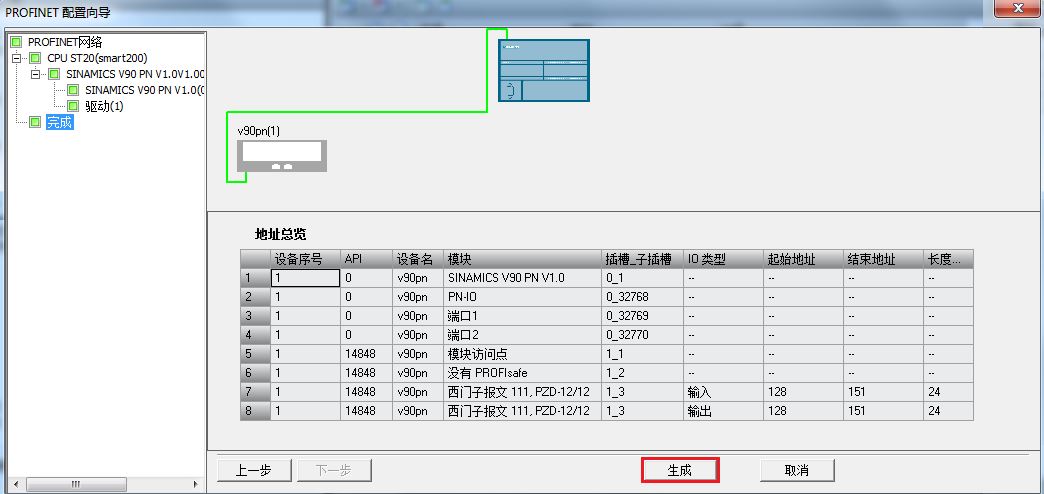Image resolution: width=1044 pixels, height=494 pixels.
Task: Click the IO 类型 column header
Action: pyautogui.click(x=723, y=259)
